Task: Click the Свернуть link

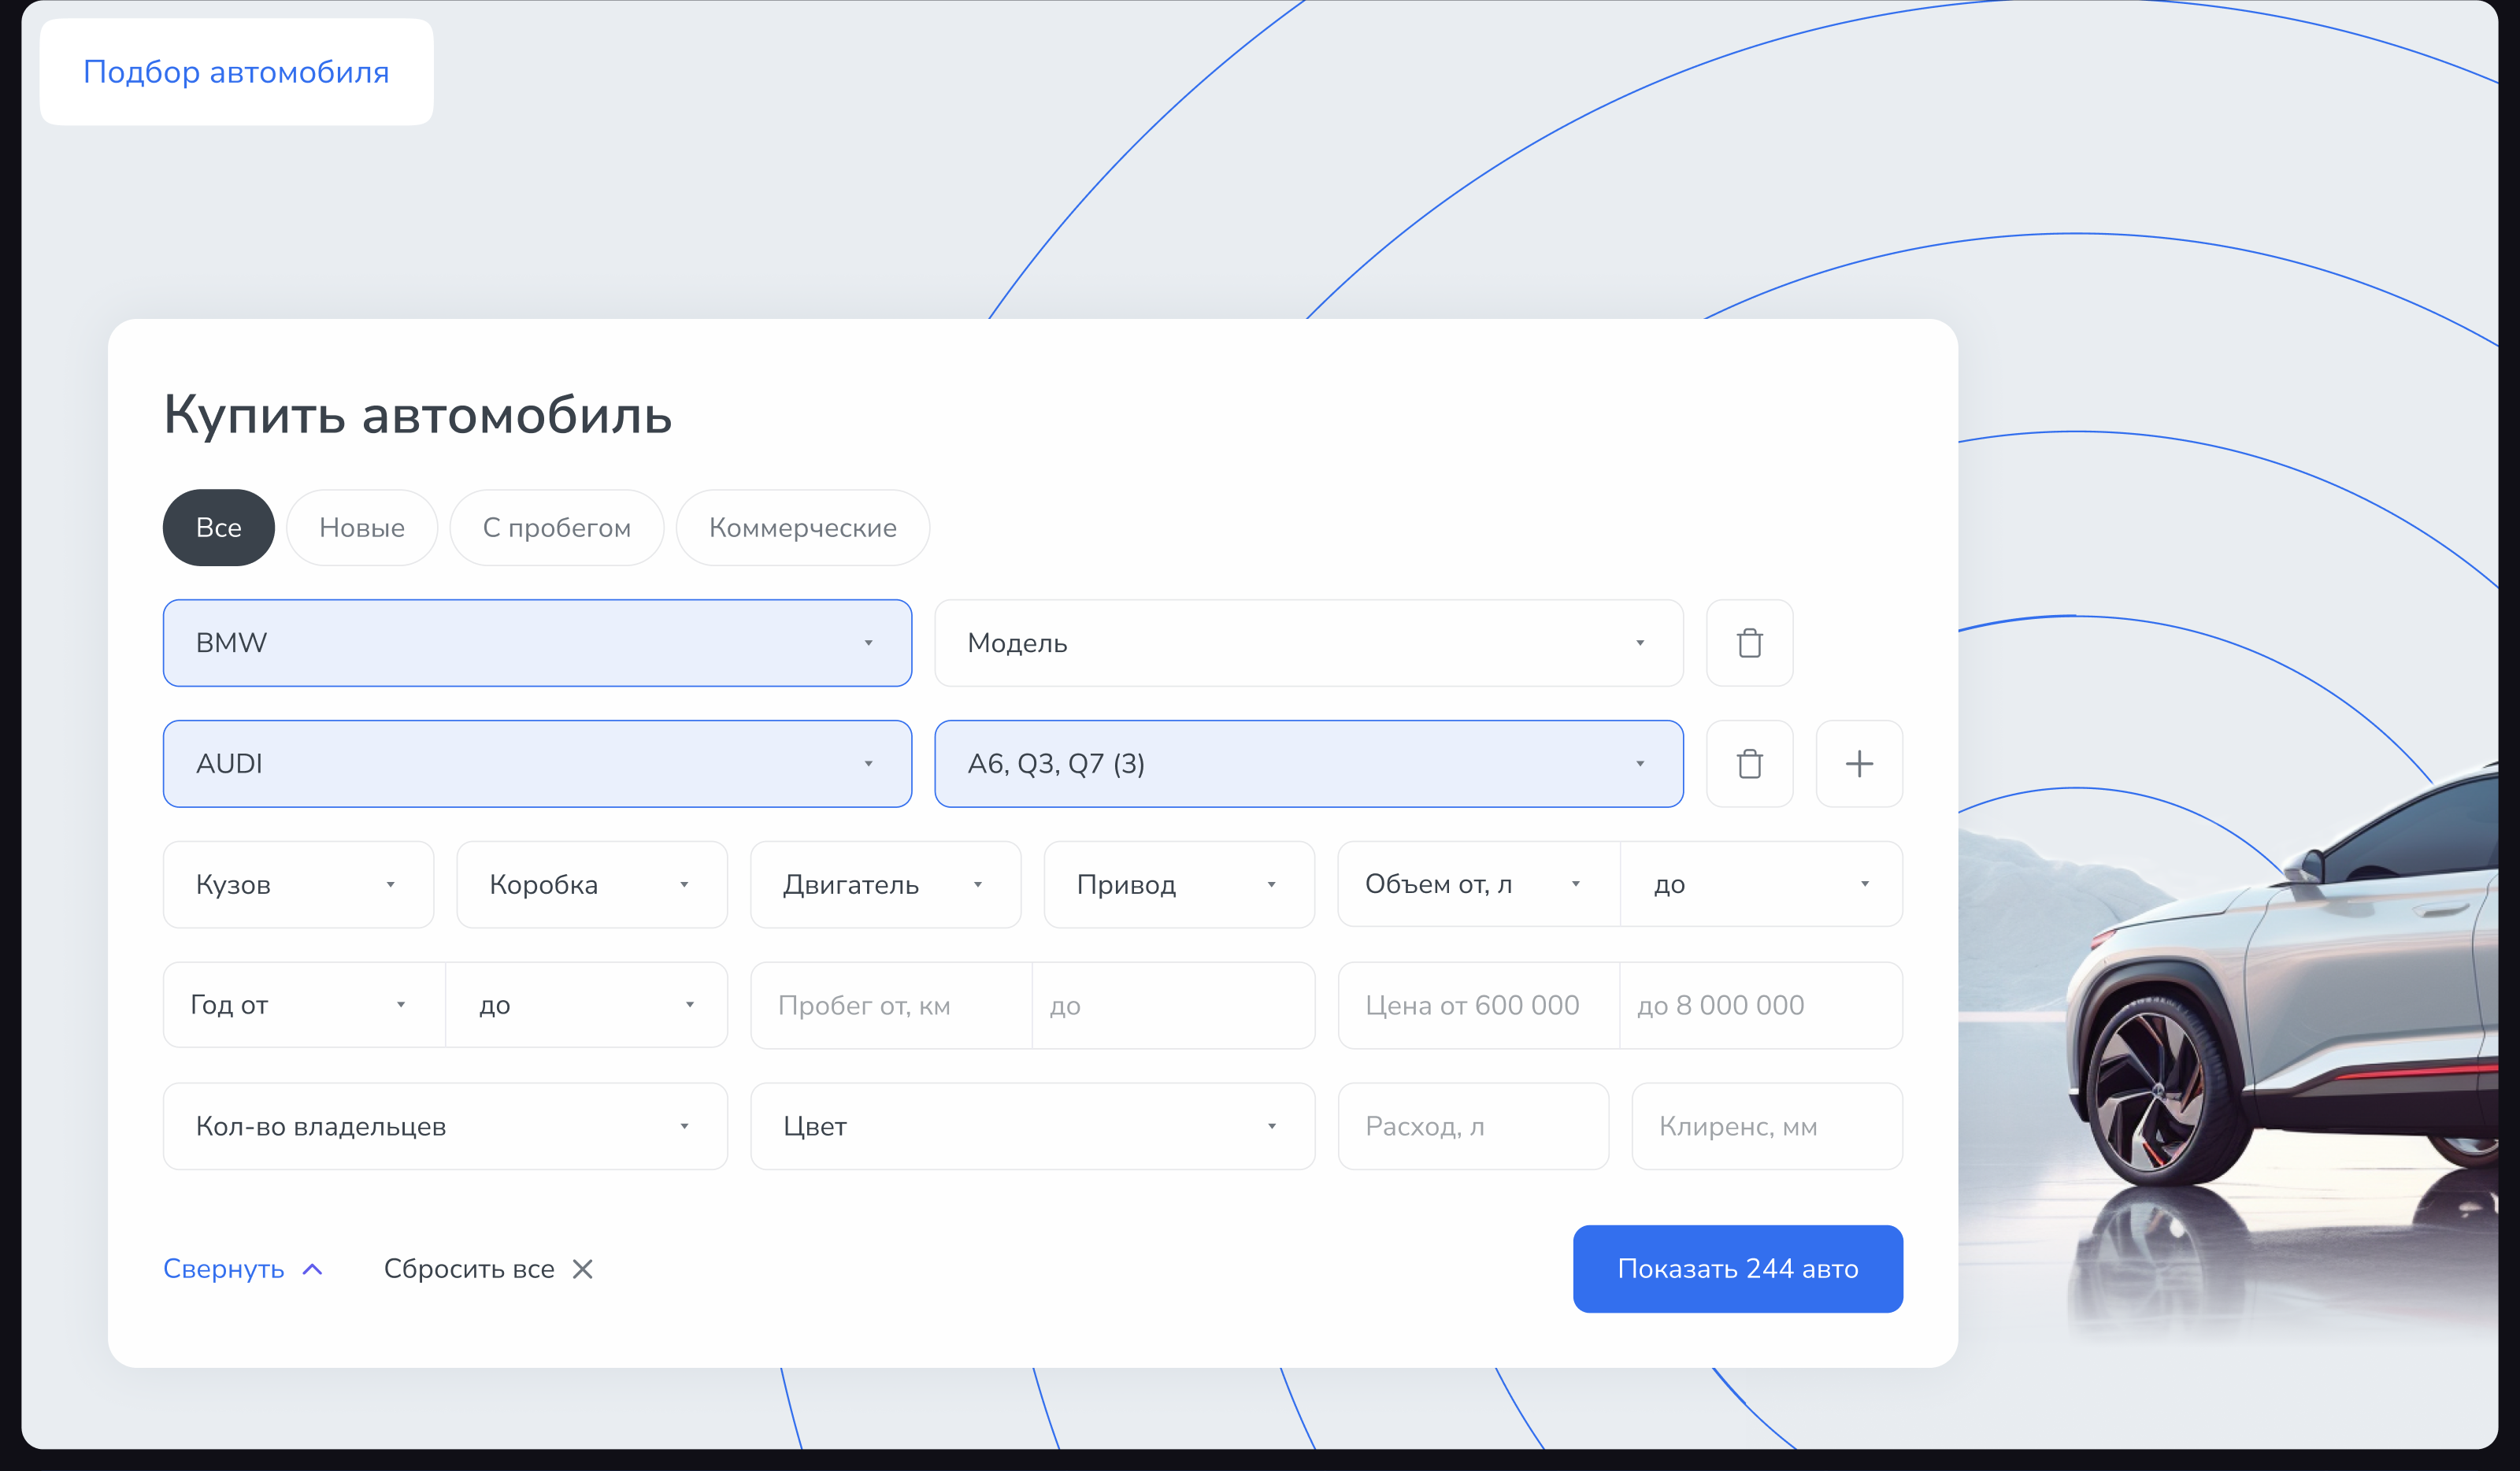Action: pyautogui.click(x=224, y=1269)
